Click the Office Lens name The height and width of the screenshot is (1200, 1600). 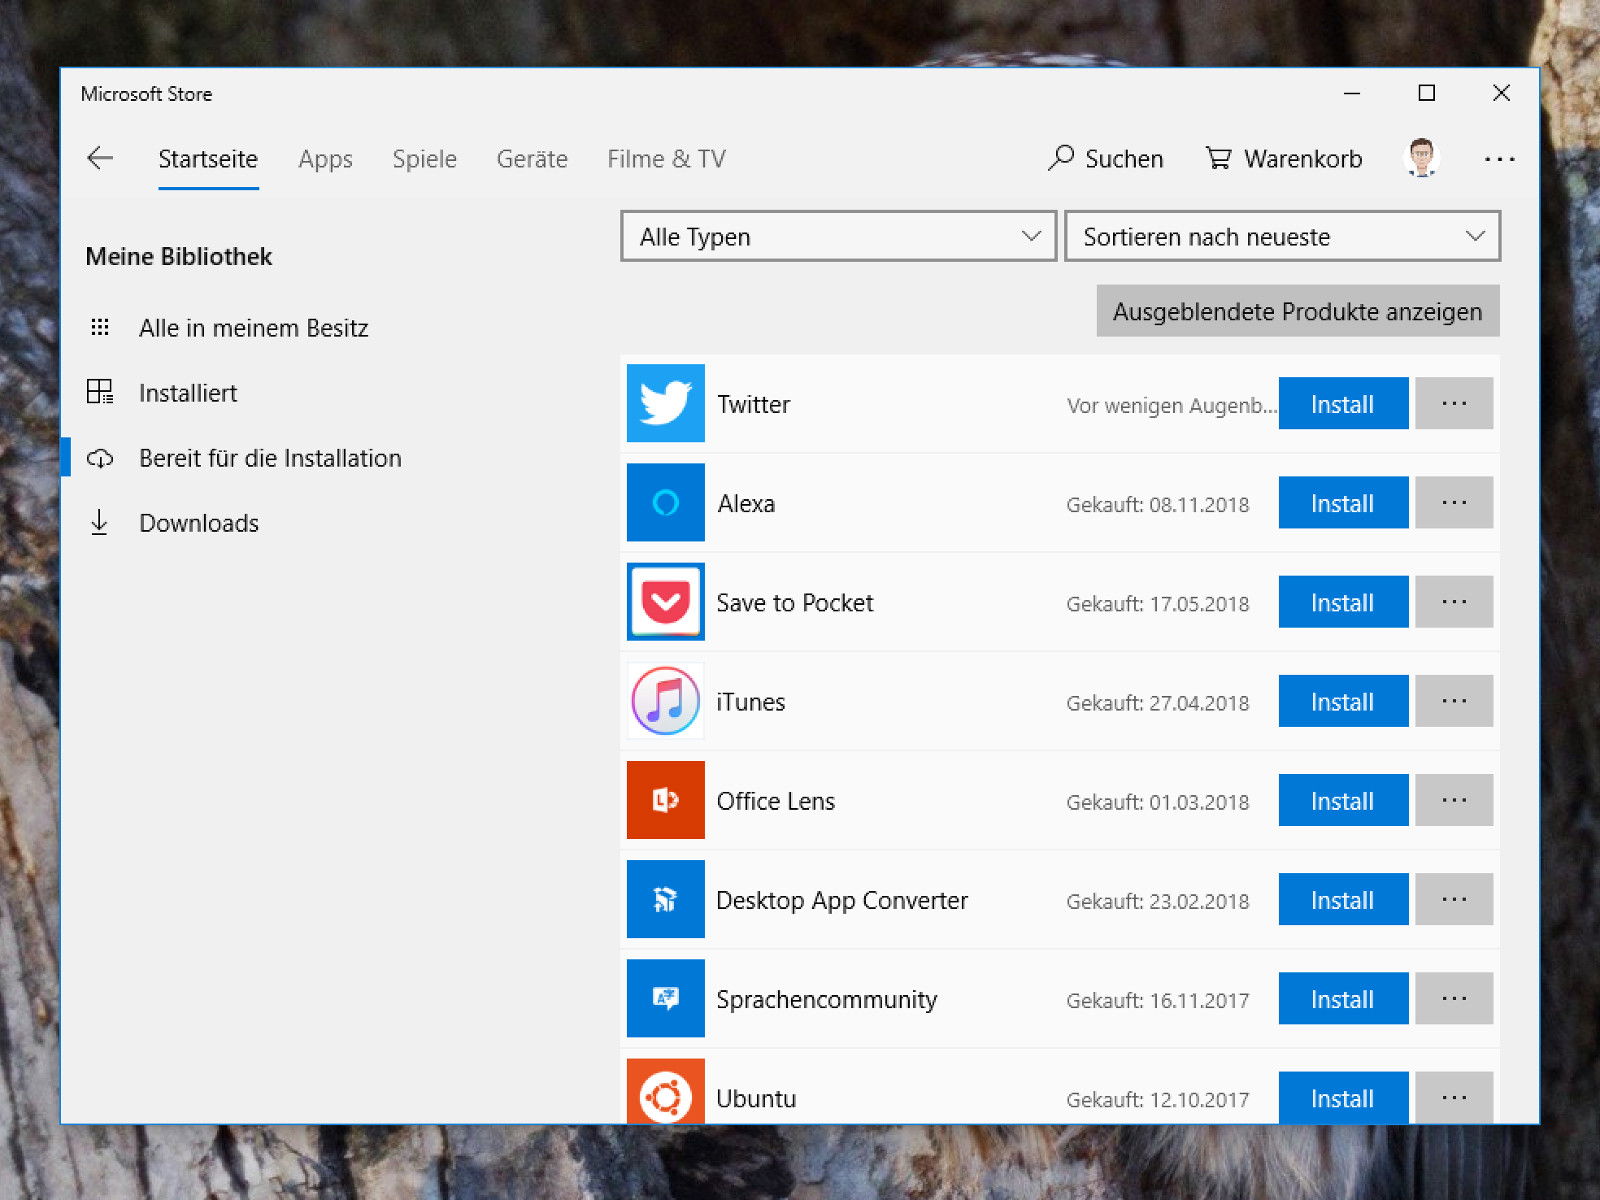click(x=776, y=801)
